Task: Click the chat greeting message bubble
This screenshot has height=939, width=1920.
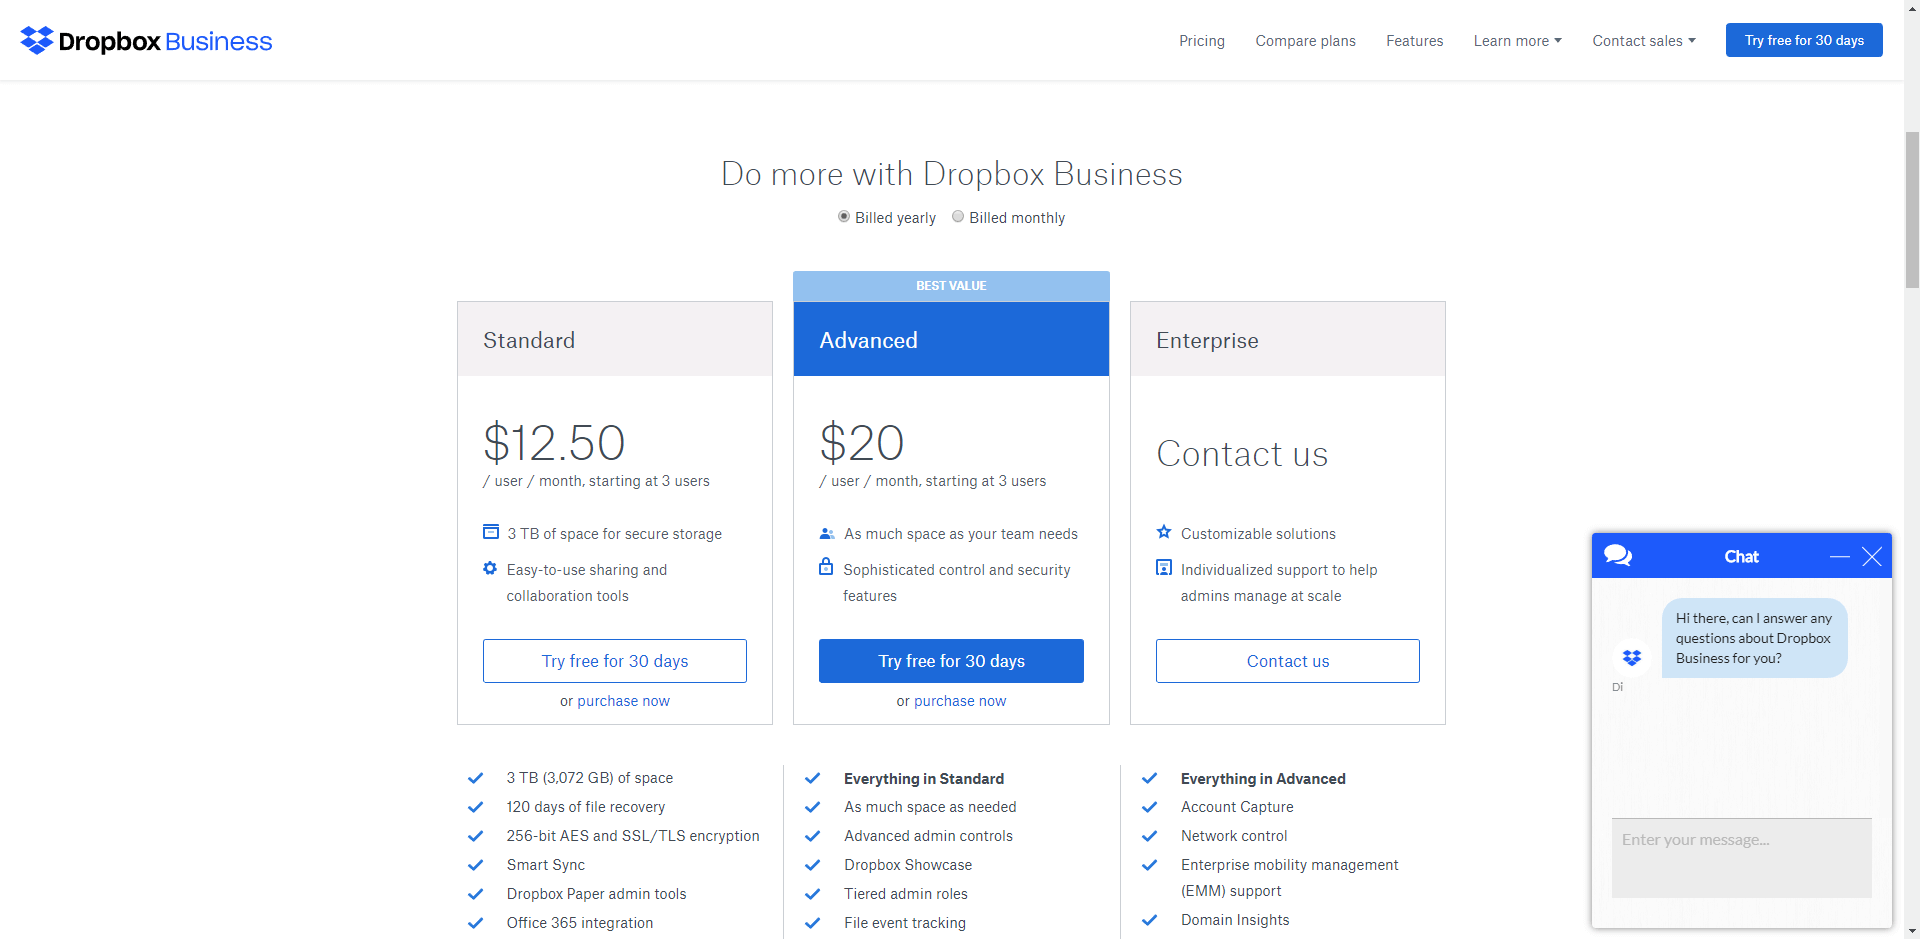Action: coord(1754,638)
